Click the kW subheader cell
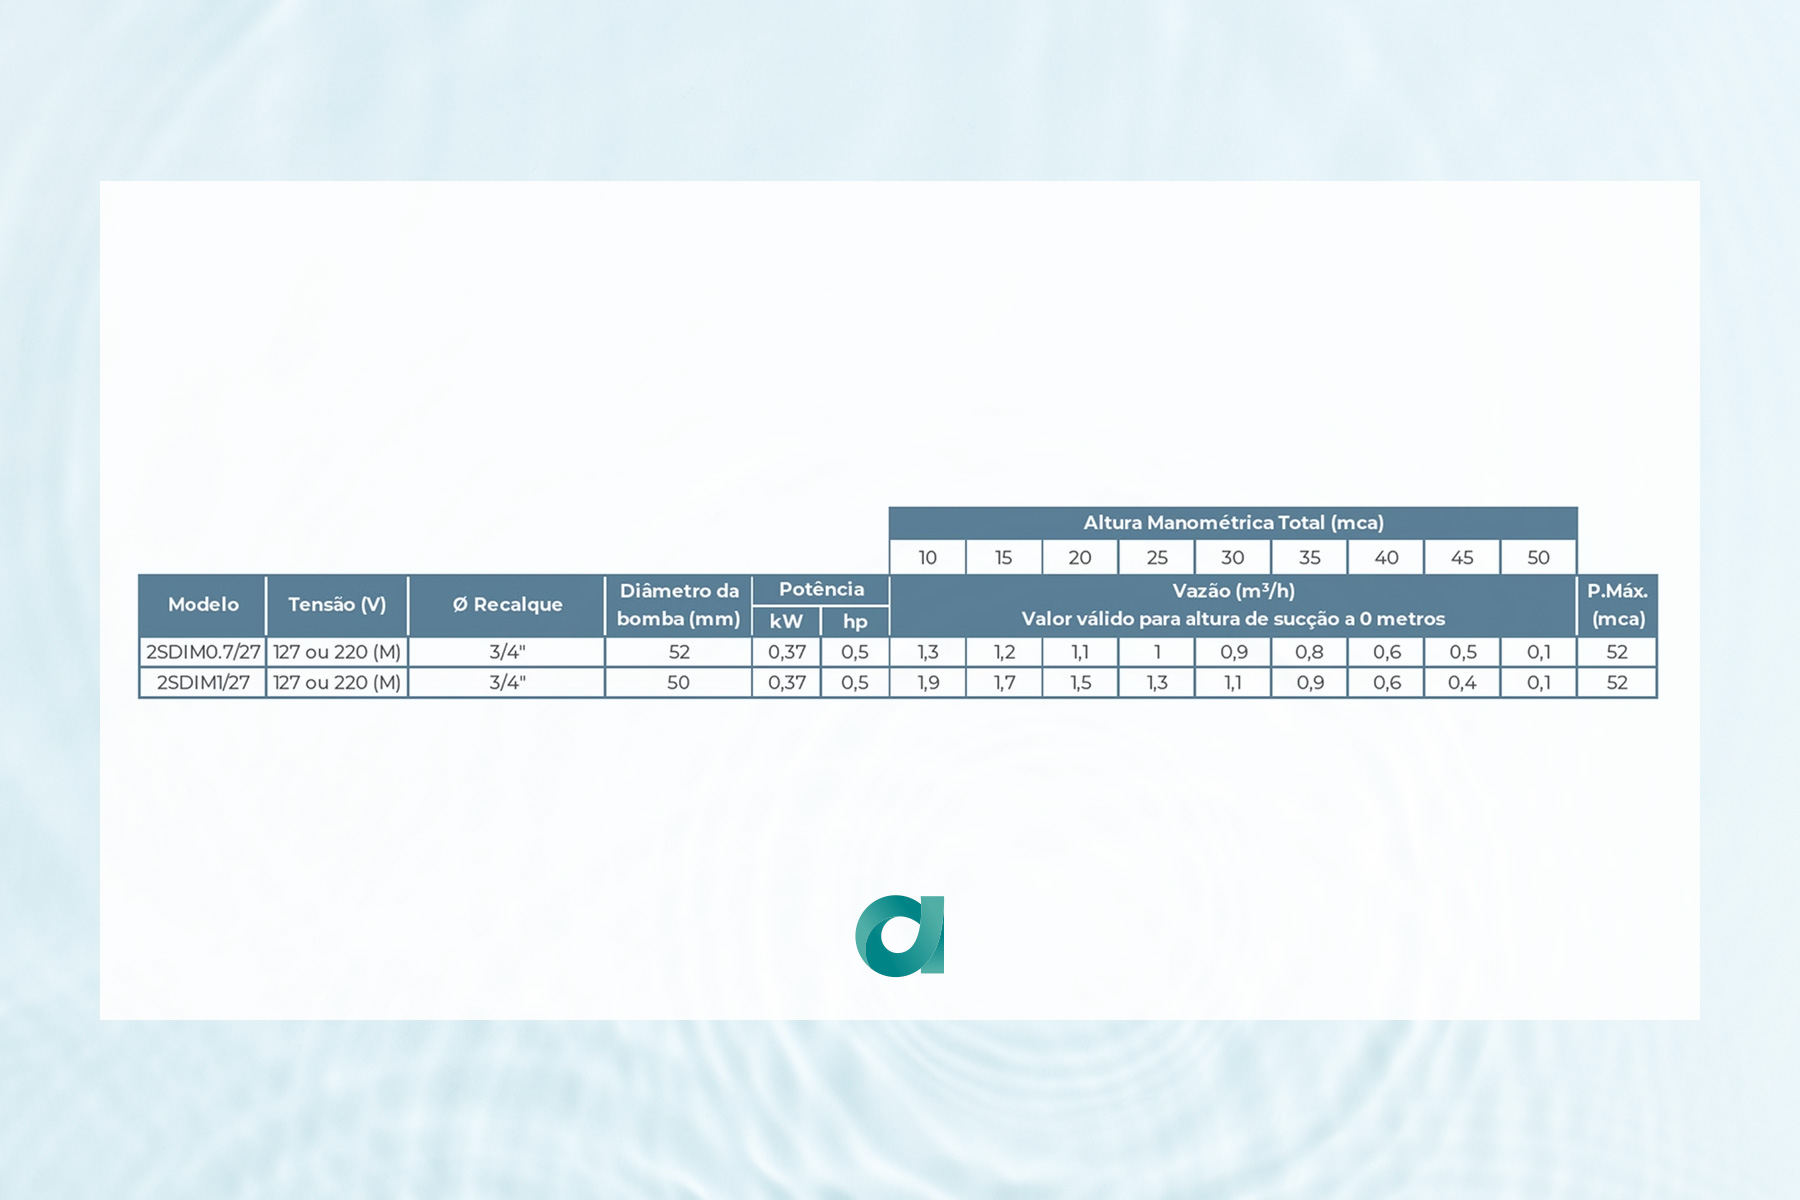This screenshot has width=1800, height=1200. [x=786, y=621]
